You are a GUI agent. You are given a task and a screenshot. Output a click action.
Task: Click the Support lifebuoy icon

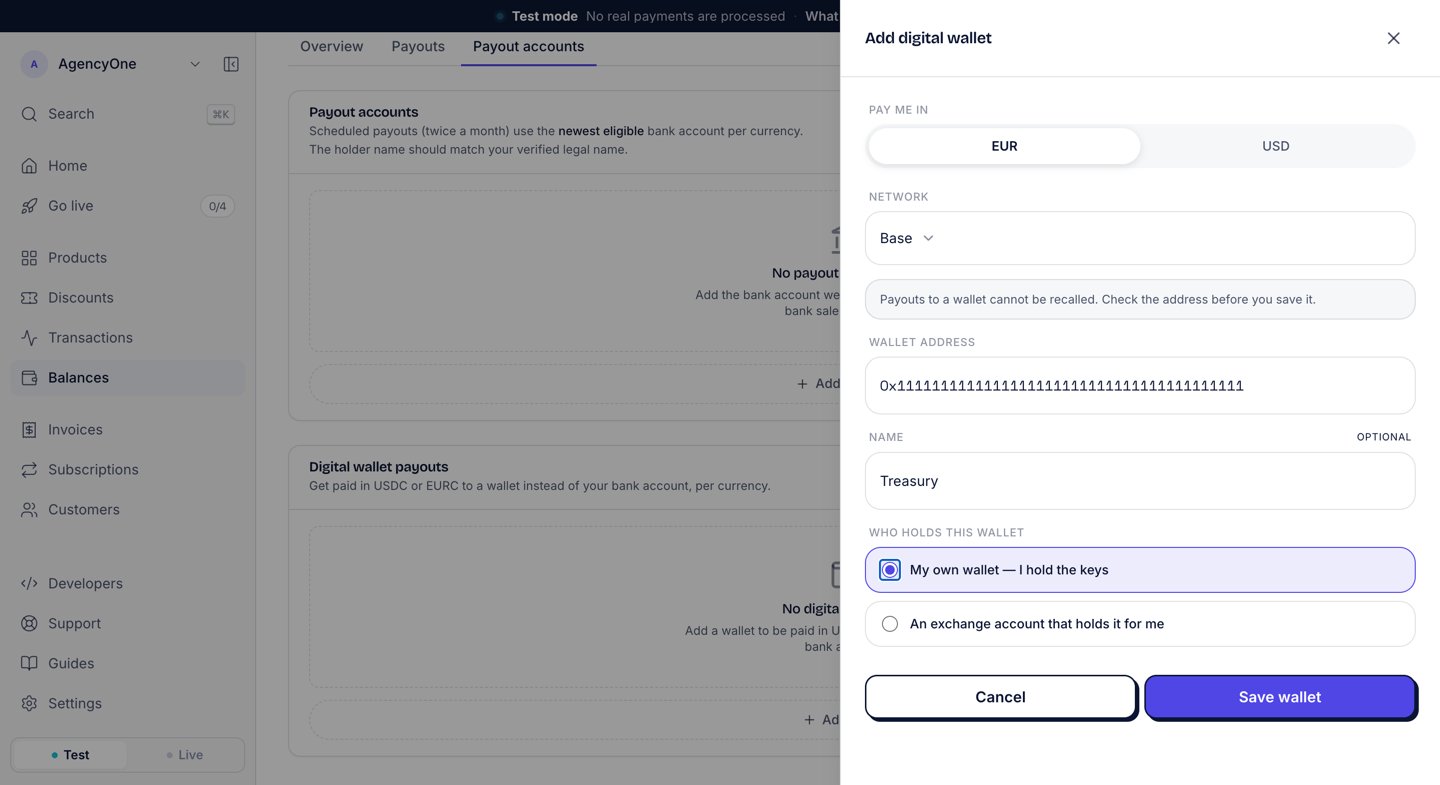[29, 624]
